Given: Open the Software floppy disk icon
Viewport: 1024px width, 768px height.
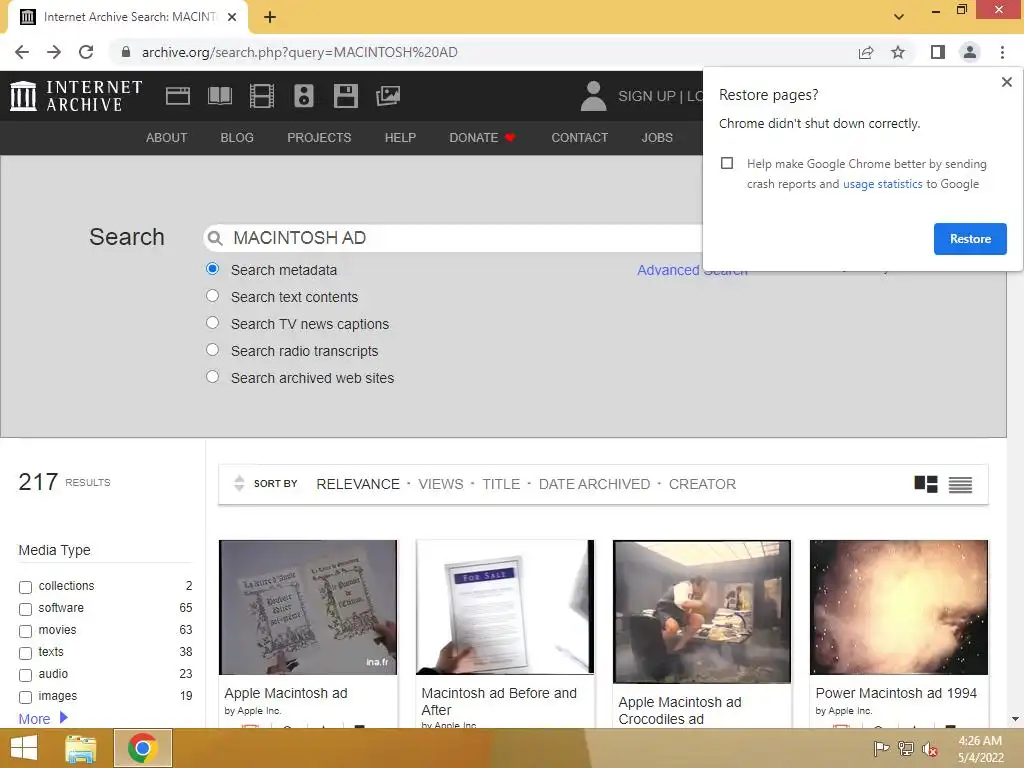Looking at the screenshot, I should tap(345, 96).
